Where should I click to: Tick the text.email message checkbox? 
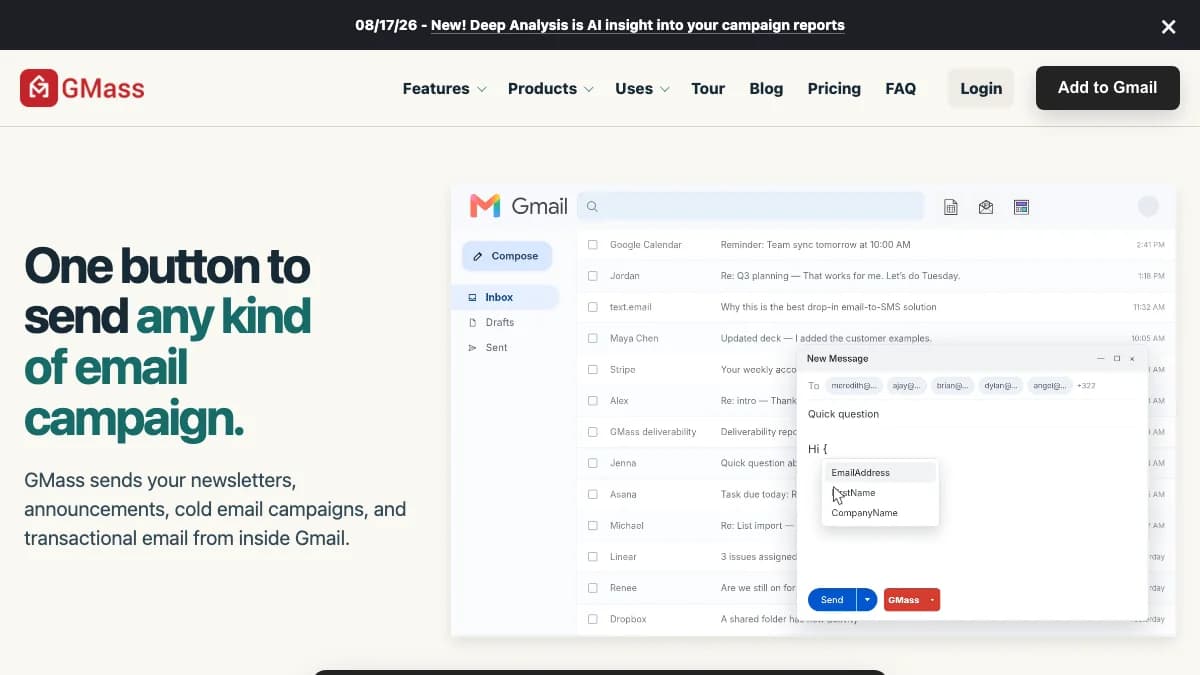tap(593, 307)
